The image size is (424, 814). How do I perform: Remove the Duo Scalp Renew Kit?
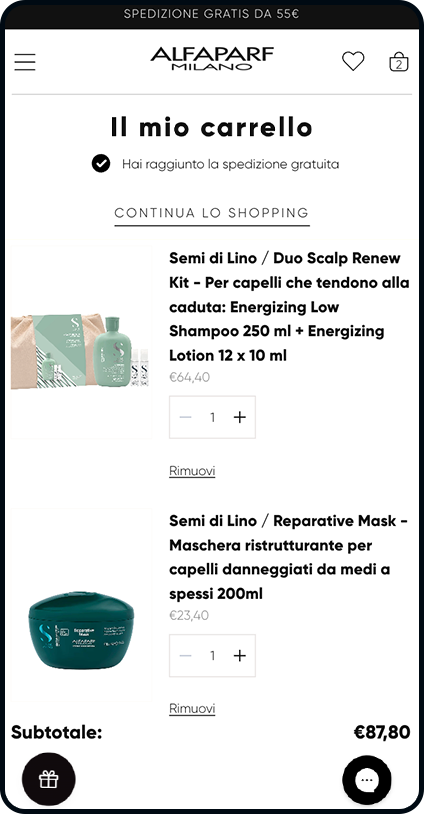192,471
